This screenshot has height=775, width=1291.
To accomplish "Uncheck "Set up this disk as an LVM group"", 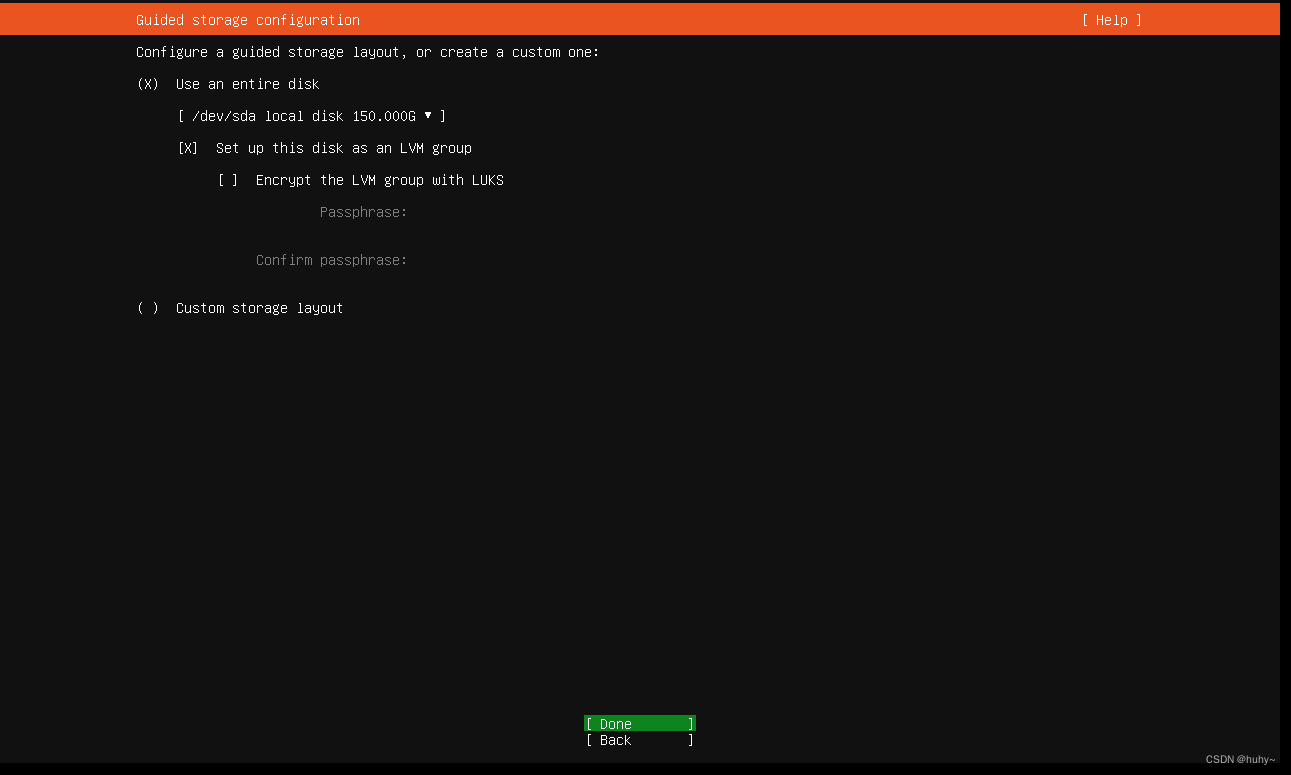I will pyautogui.click(x=188, y=148).
